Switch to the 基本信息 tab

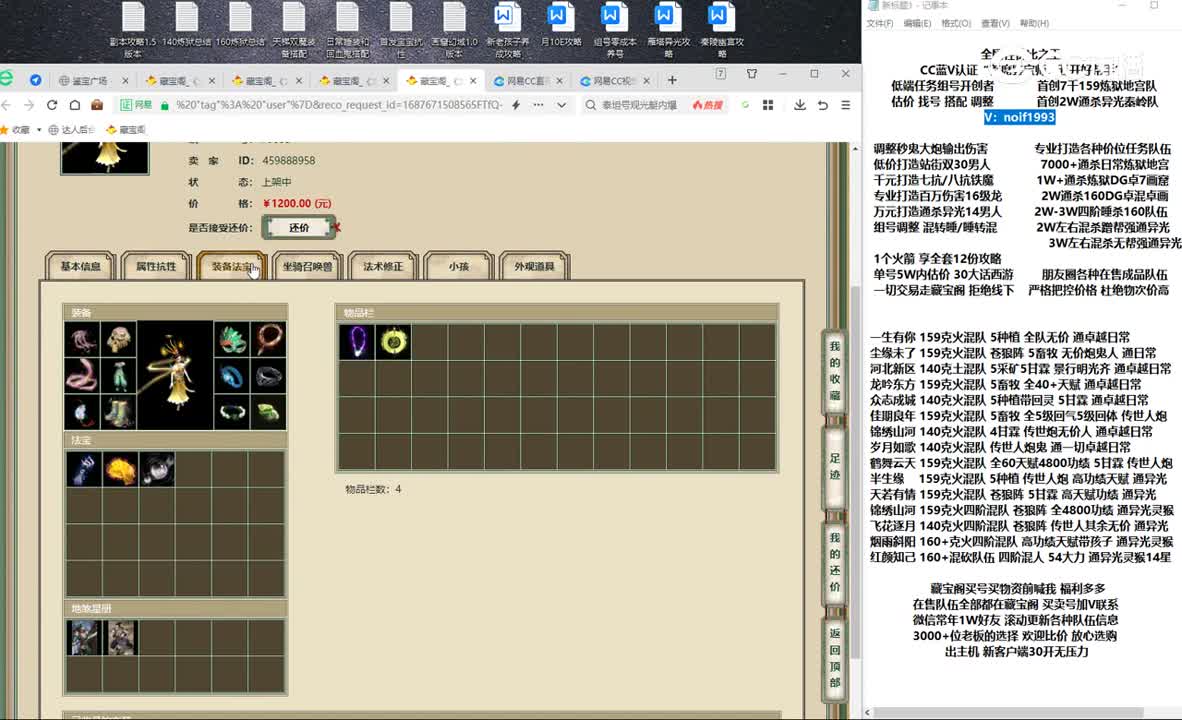coord(81,266)
